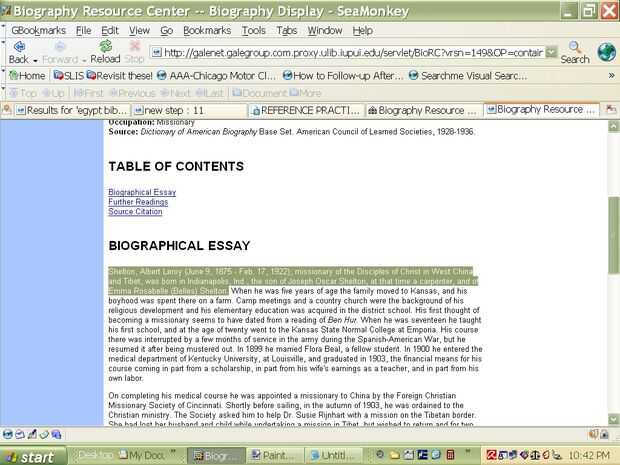Screen dimensions: 620x465
Task: Open the GBookmarks menu
Action: [x=38, y=30]
